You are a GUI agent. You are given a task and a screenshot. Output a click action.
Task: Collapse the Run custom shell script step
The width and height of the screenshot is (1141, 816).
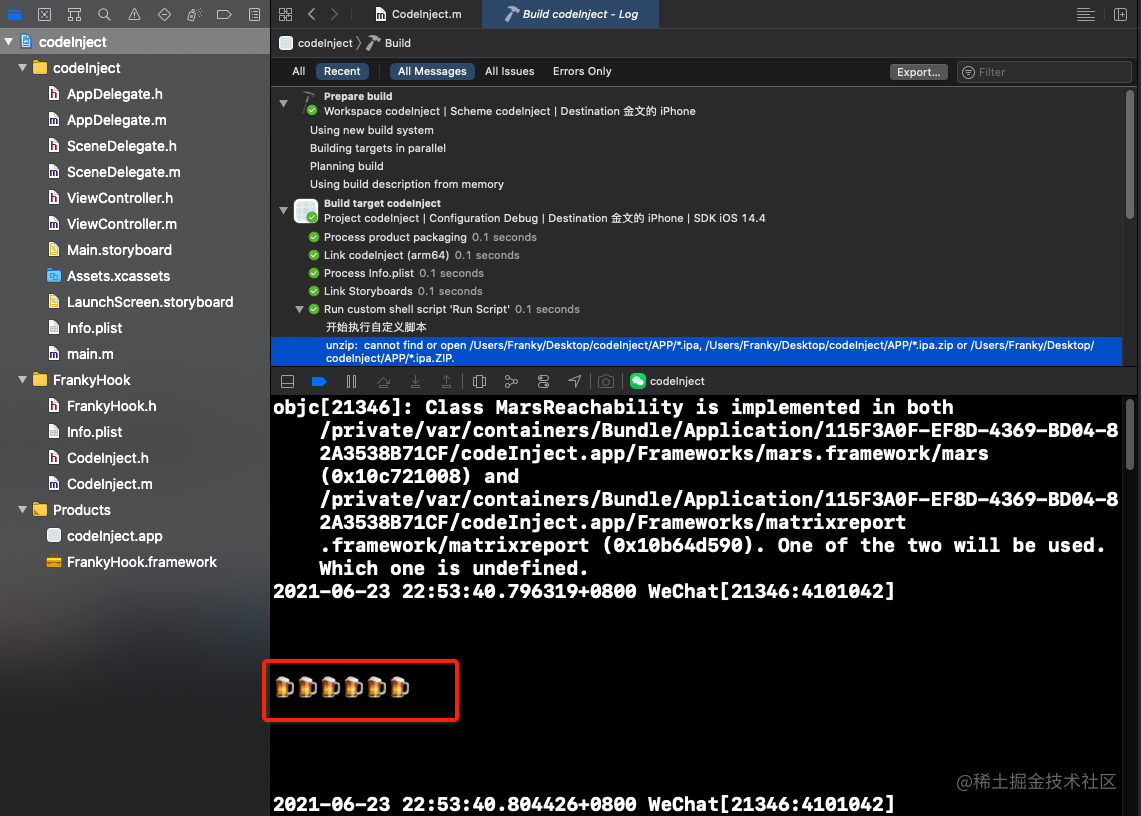tap(299, 309)
